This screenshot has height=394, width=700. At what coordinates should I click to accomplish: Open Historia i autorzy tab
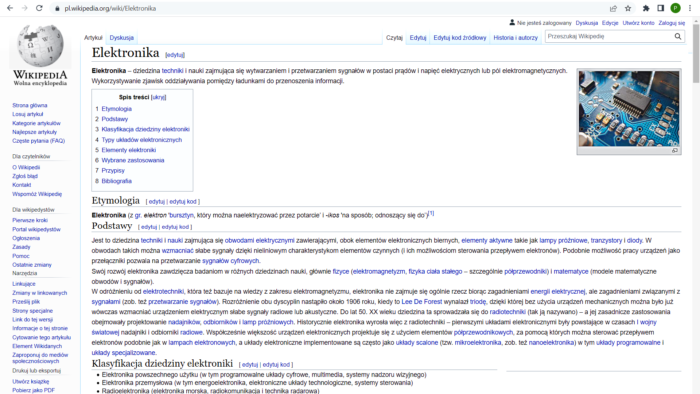pos(516,38)
